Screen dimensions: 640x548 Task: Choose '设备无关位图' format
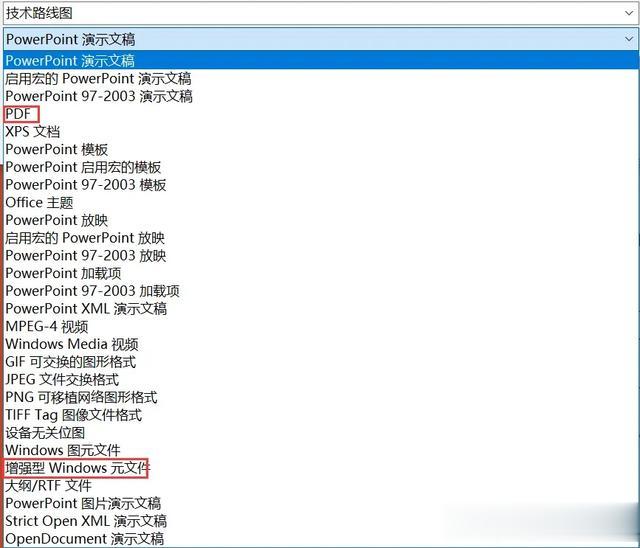[321, 433]
